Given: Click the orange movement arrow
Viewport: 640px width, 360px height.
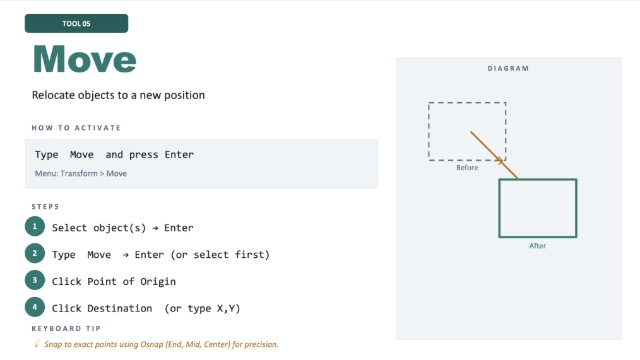Looking at the screenshot, I should (x=494, y=155).
